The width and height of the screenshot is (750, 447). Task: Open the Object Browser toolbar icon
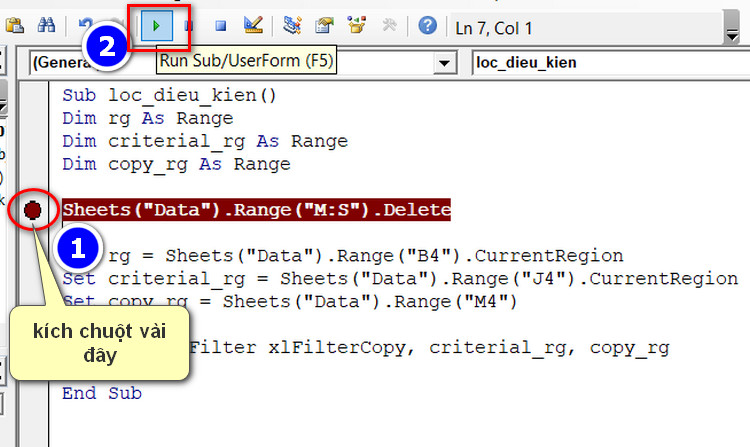357,25
